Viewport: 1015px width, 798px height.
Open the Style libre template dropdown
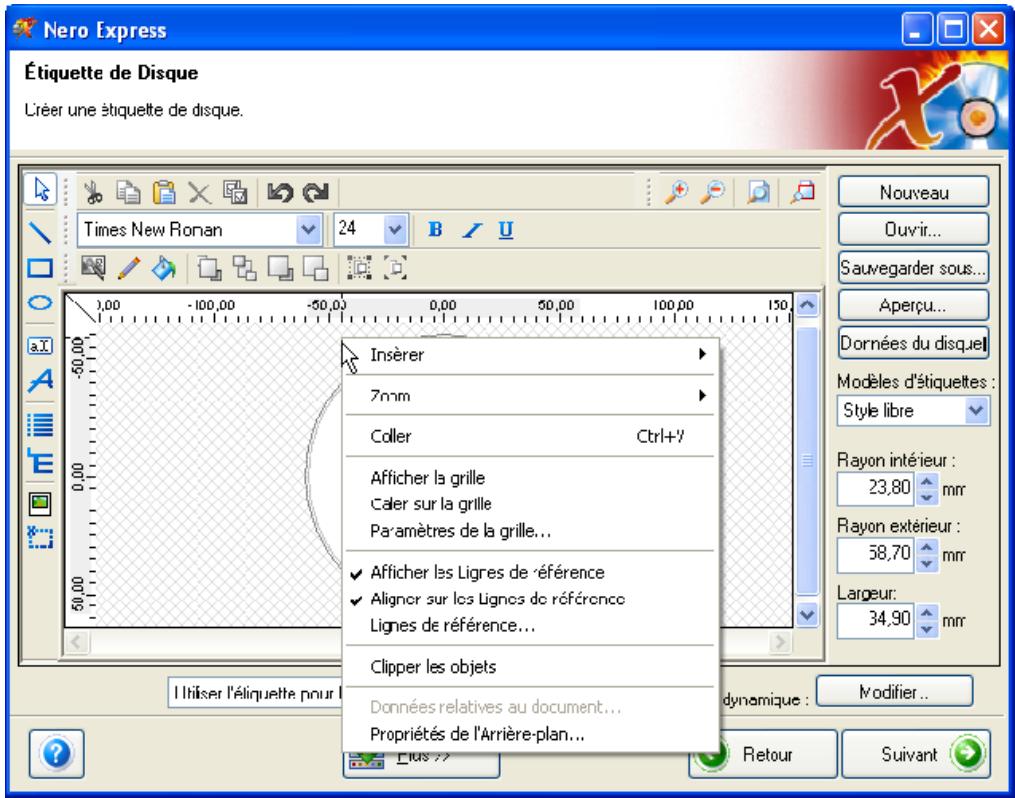(976, 410)
